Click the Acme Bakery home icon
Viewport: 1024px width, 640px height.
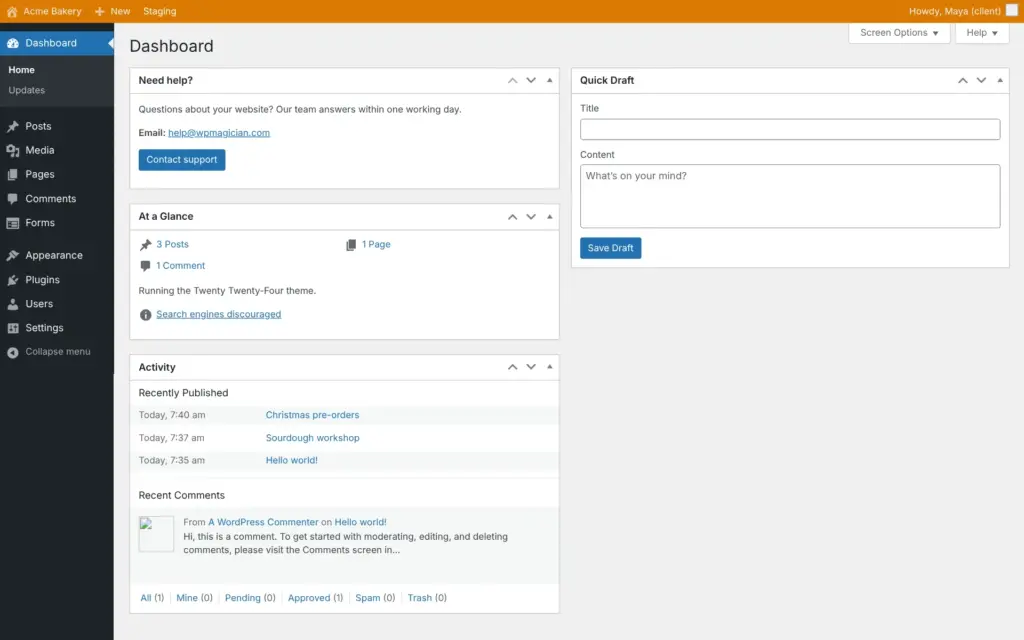(12, 11)
